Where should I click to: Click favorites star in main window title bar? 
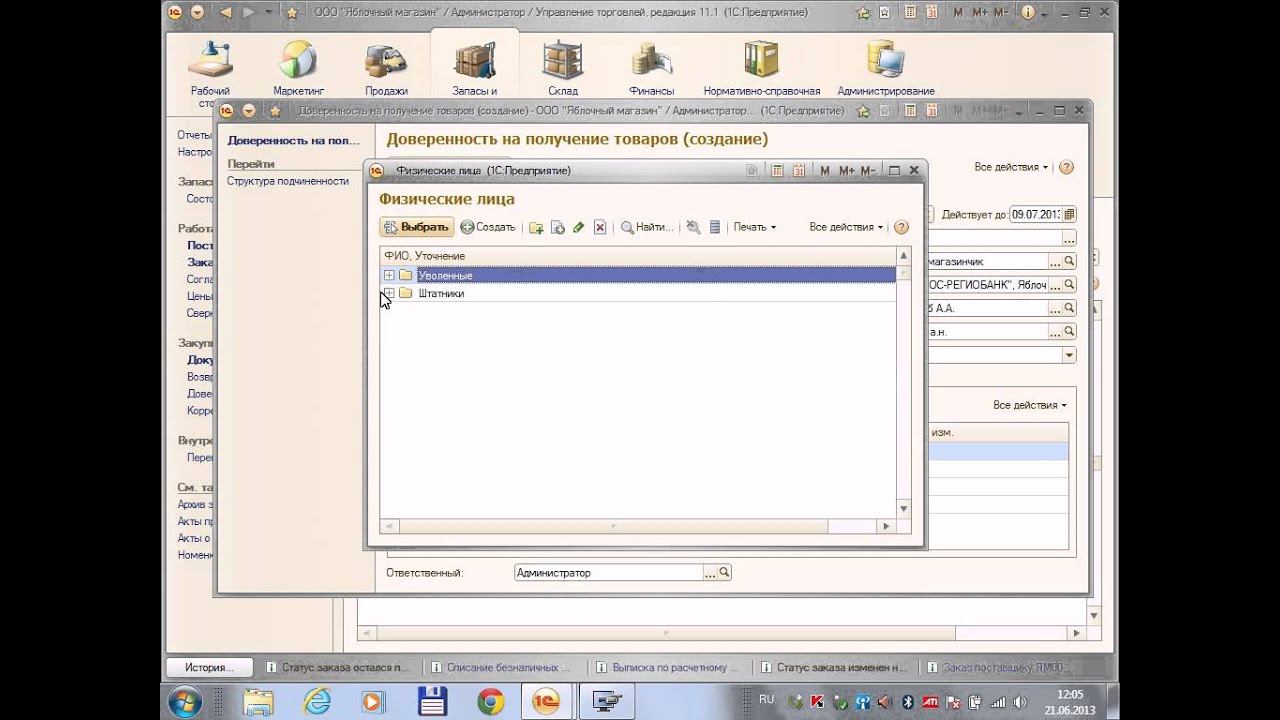292,12
